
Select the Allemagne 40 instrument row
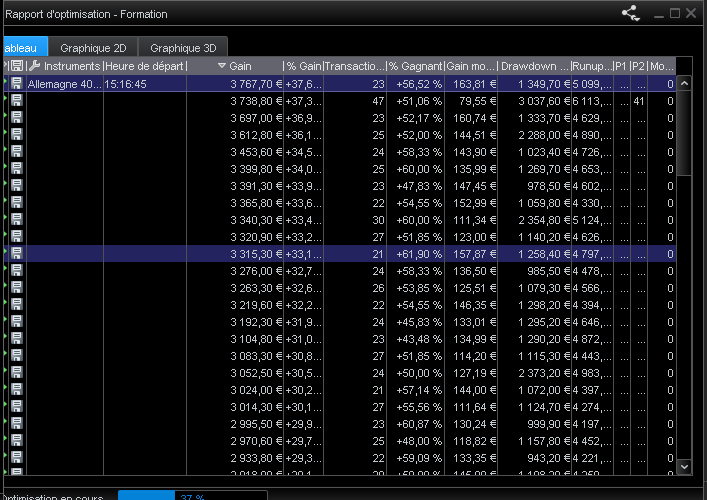point(64,84)
